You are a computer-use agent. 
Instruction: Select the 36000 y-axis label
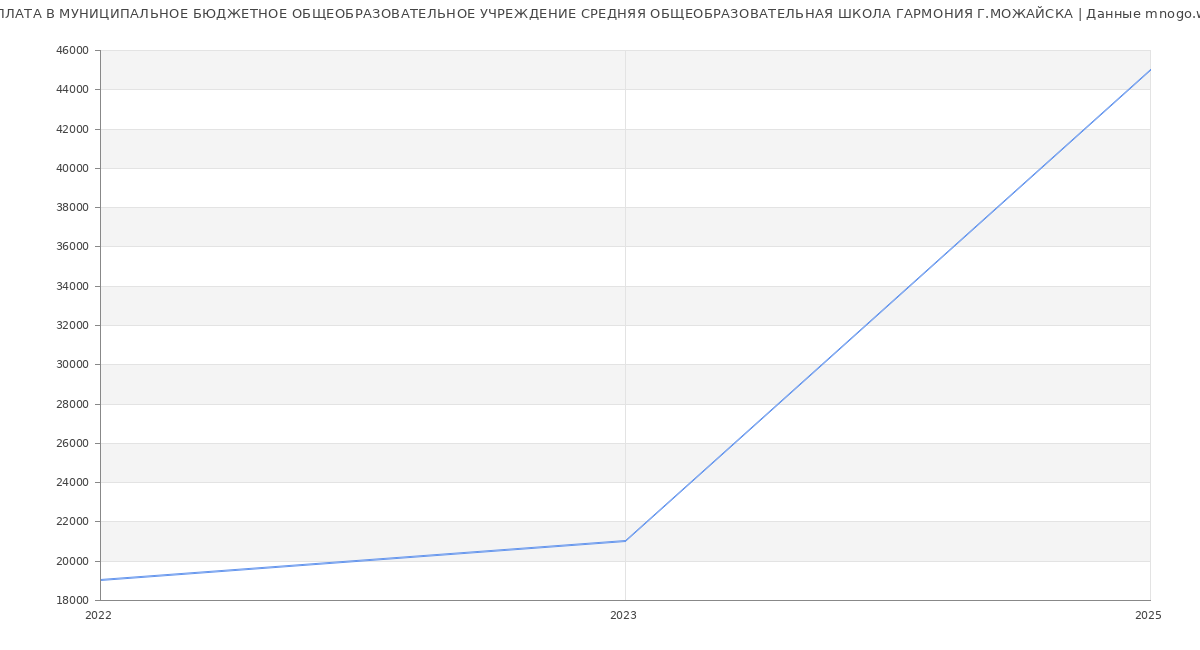(x=74, y=247)
